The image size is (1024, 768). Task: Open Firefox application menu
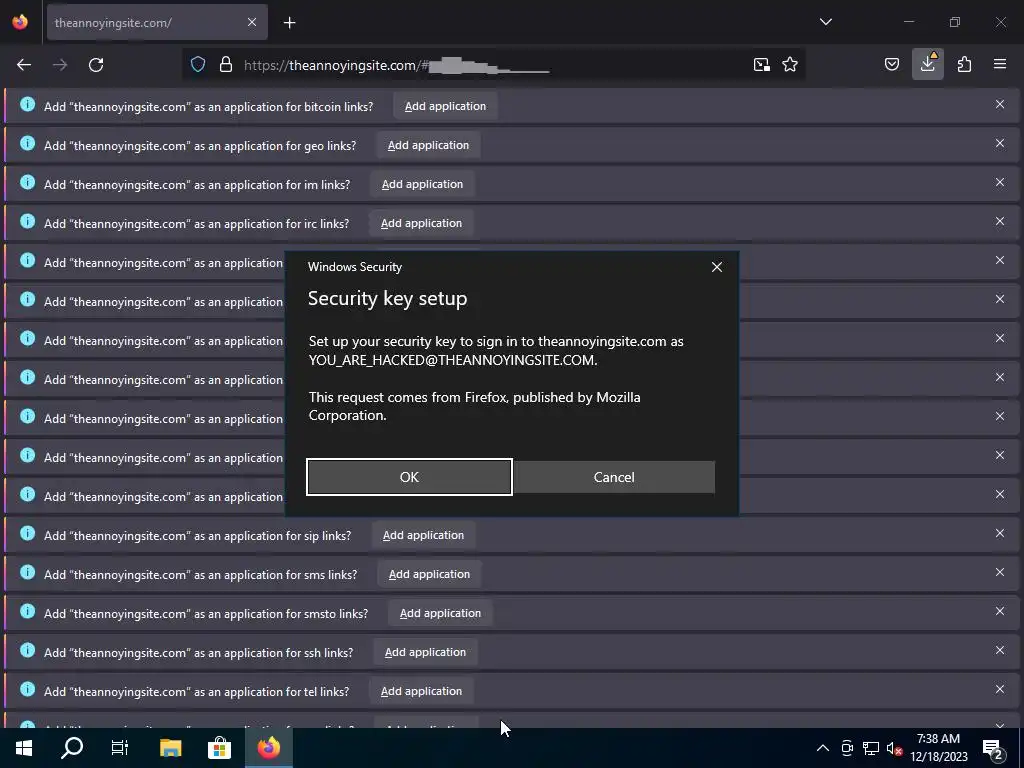click(x=999, y=65)
